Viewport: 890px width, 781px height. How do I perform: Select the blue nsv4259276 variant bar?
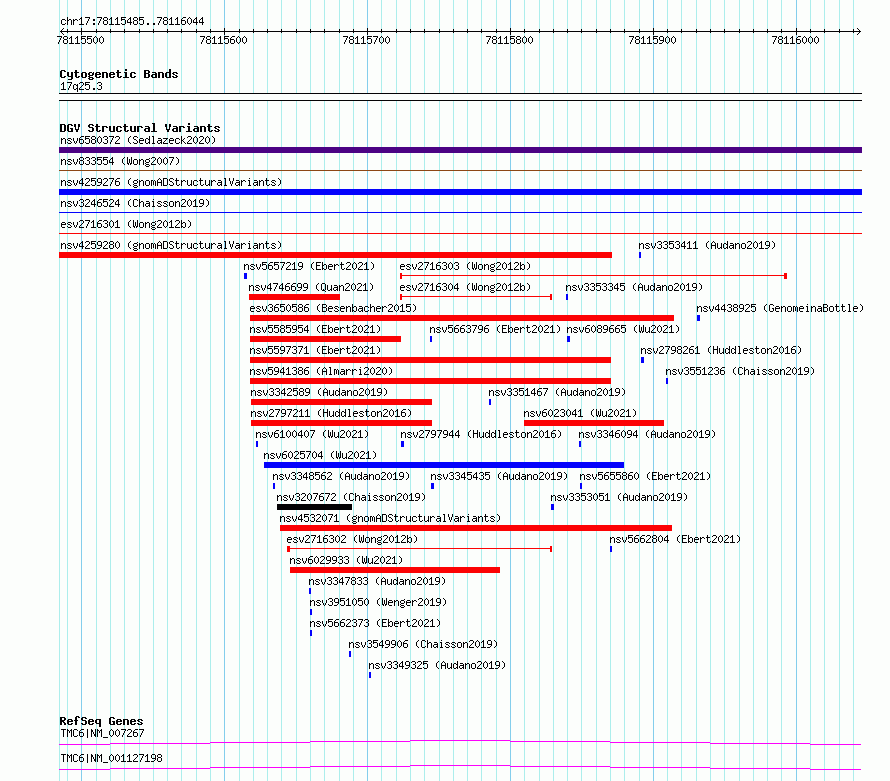tap(460, 192)
